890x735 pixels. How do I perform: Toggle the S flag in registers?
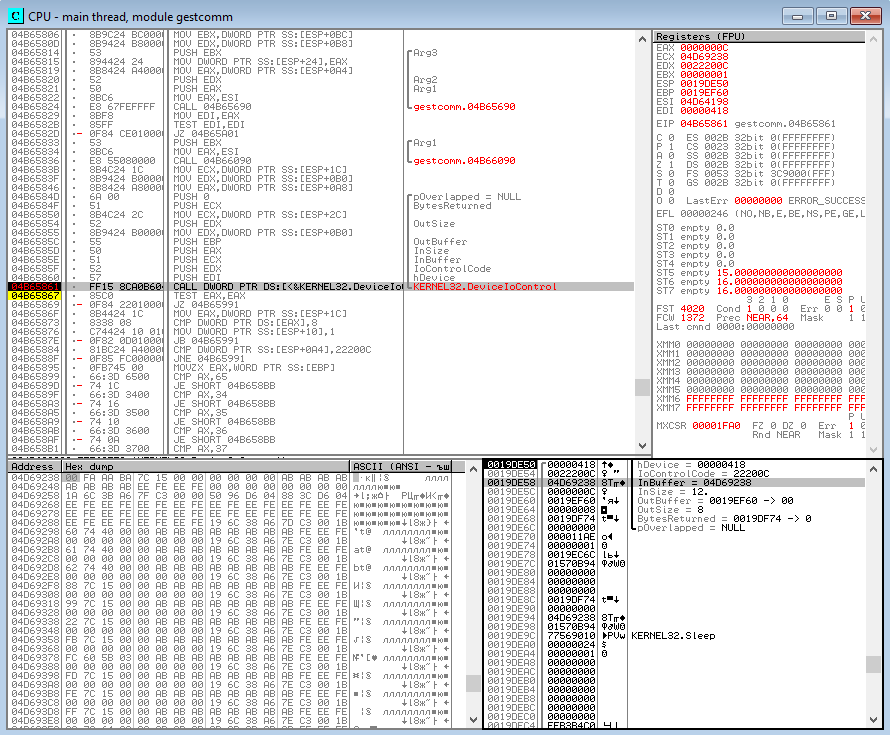[671, 174]
